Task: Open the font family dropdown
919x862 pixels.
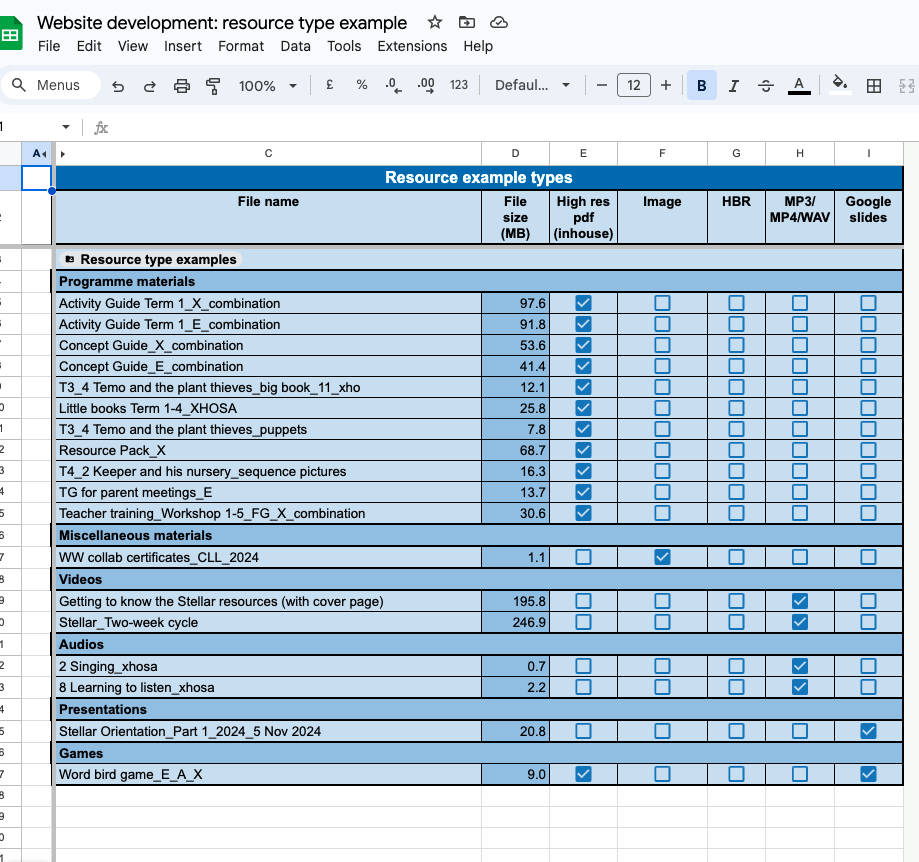Action: click(x=532, y=86)
